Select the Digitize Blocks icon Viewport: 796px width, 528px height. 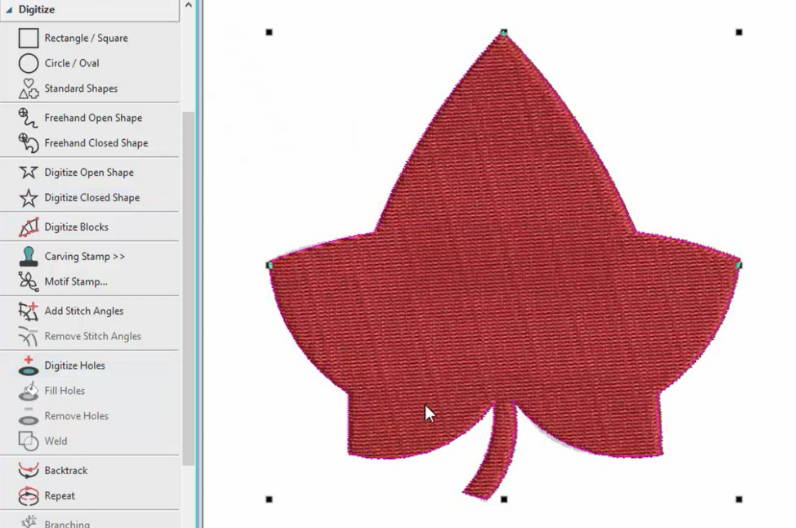tap(28, 227)
